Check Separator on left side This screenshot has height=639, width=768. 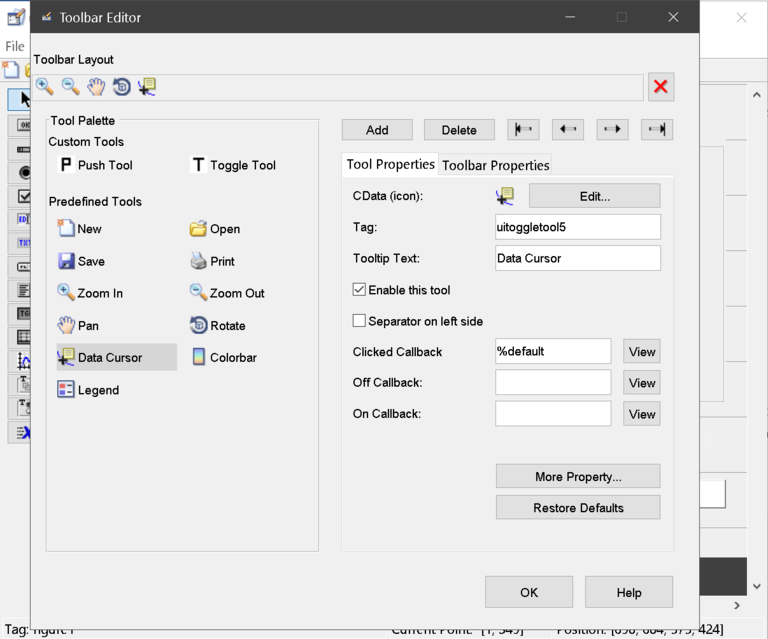point(359,321)
